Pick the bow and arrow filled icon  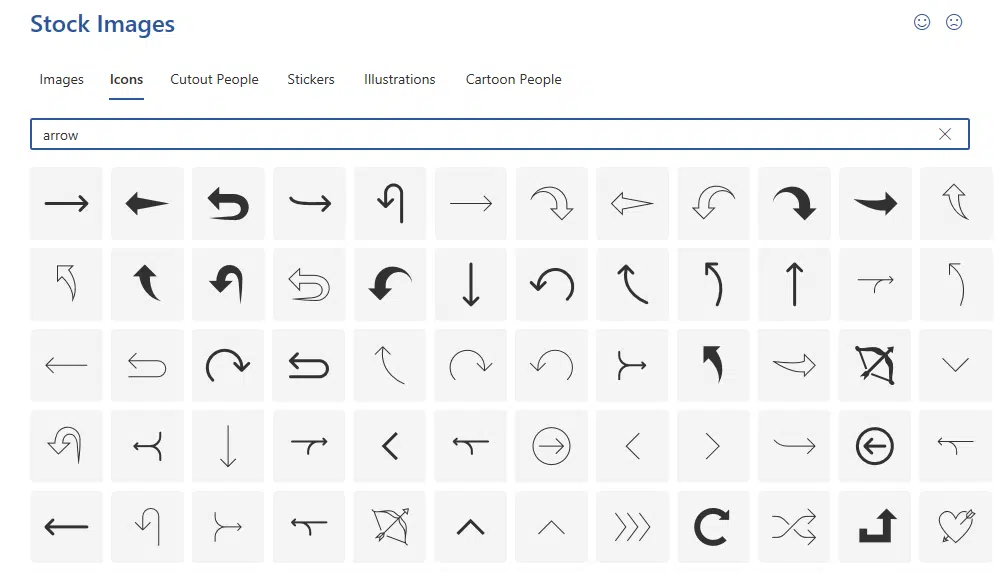click(x=875, y=365)
